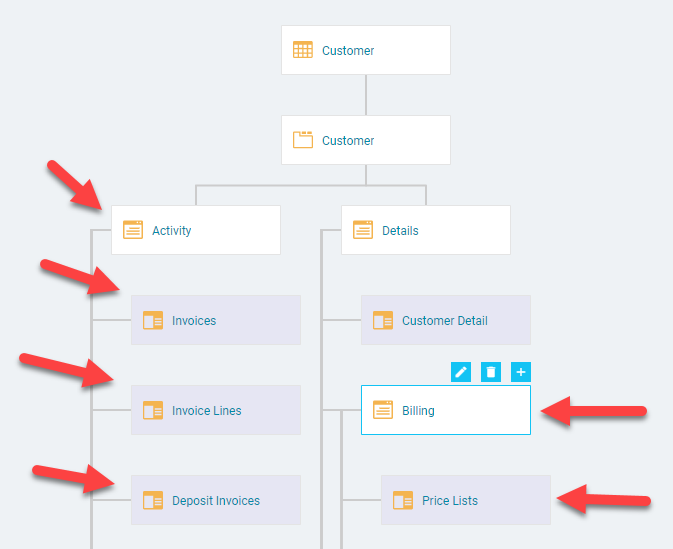Click the Details node's tab icon

(x=363, y=230)
